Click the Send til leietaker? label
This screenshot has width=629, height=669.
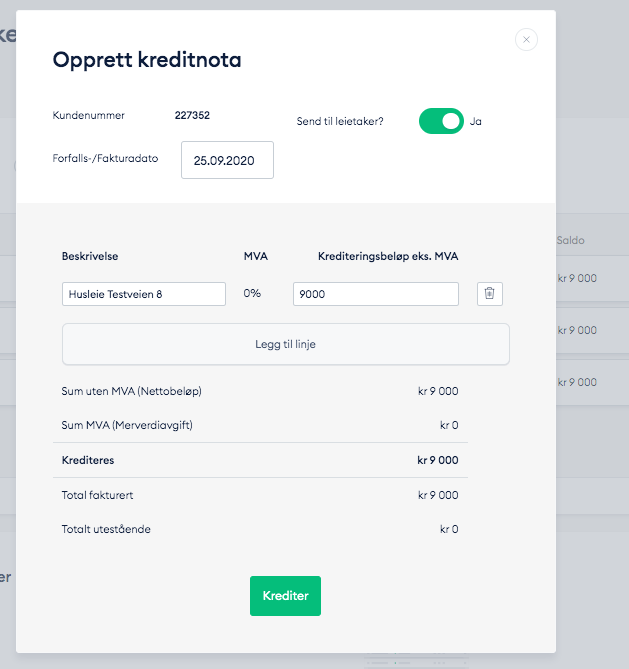[340, 122]
